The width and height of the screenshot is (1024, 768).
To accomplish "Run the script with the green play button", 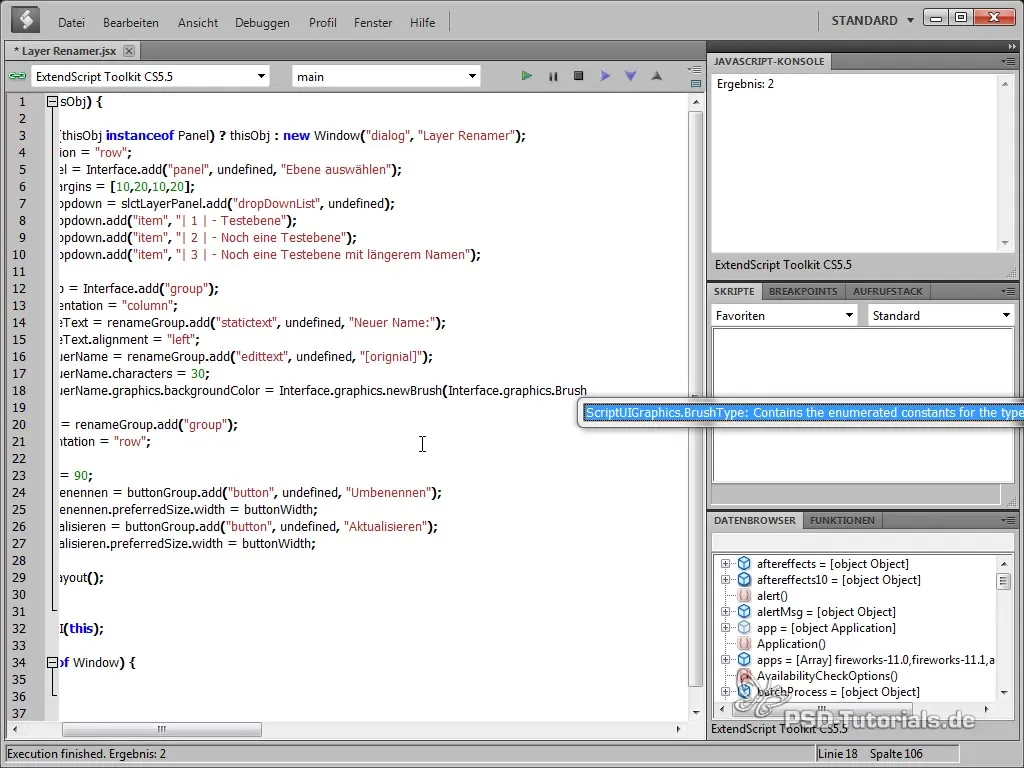I will pyautogui.click(x=526, y=76).
